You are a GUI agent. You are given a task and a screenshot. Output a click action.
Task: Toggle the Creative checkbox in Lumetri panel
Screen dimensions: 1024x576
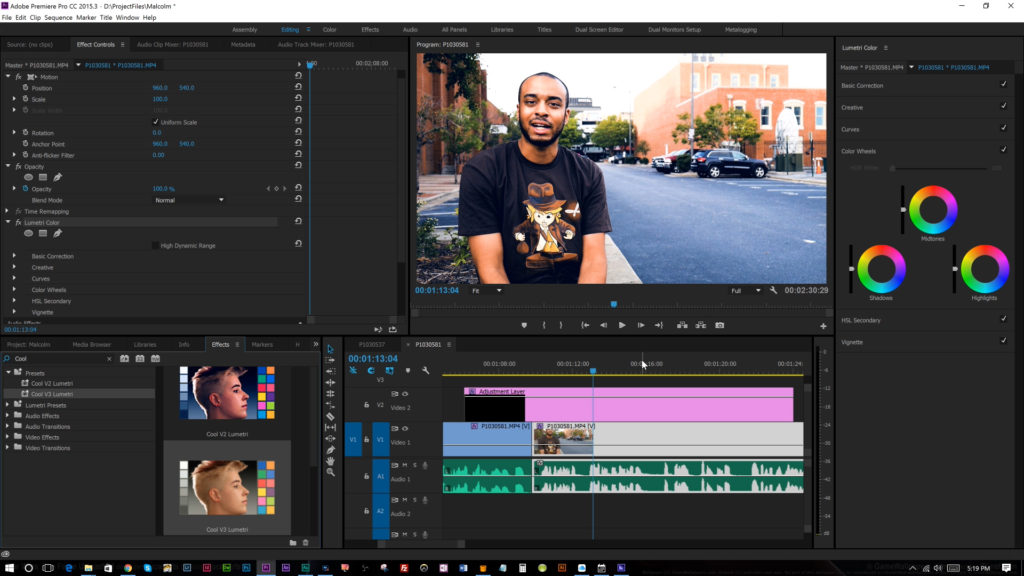pos(1003,106)
